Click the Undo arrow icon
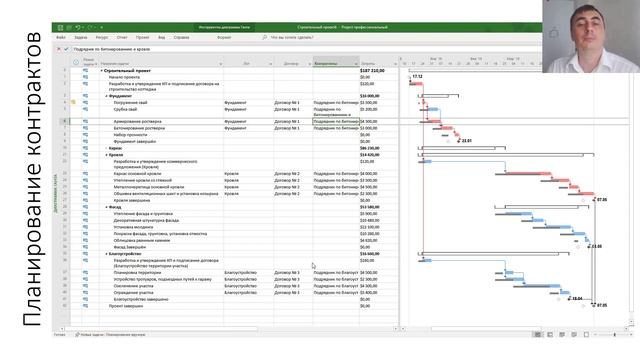640x360 pixels. (x=77, y=27)
